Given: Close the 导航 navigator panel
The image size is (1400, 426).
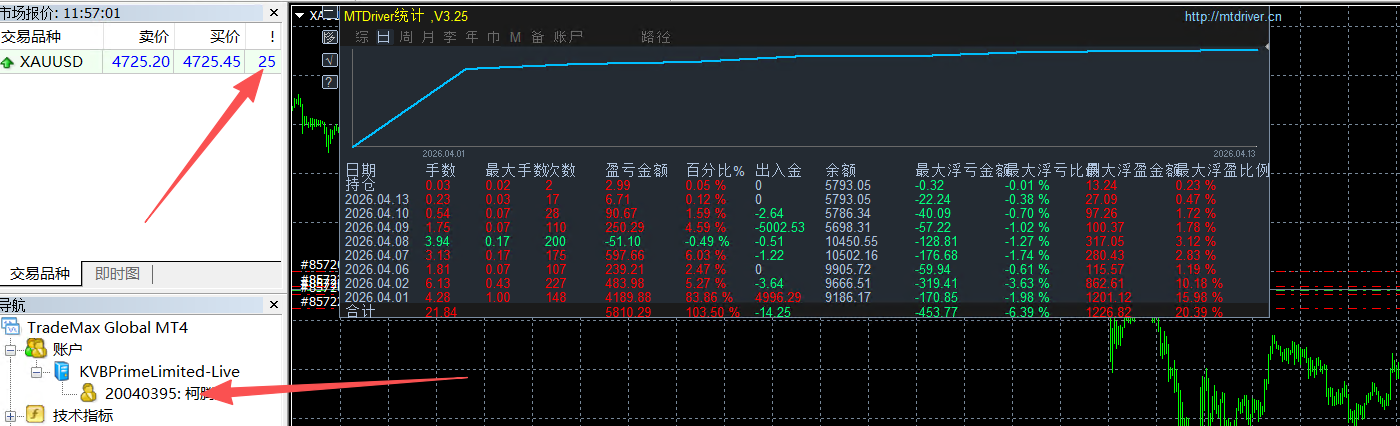Looking at the screenshot, I should pyautogui.click(x=273, y=304).
